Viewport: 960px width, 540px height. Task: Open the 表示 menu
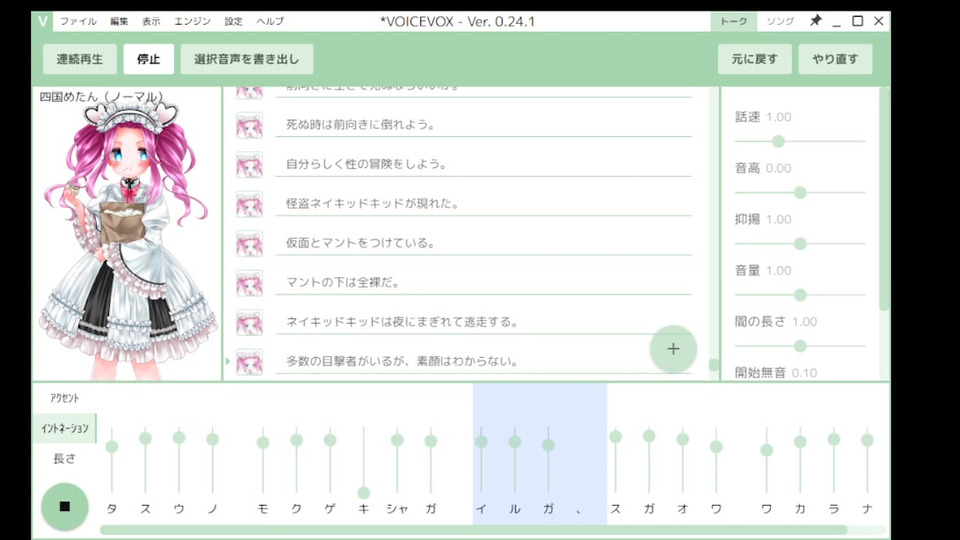tap(151, 21)
